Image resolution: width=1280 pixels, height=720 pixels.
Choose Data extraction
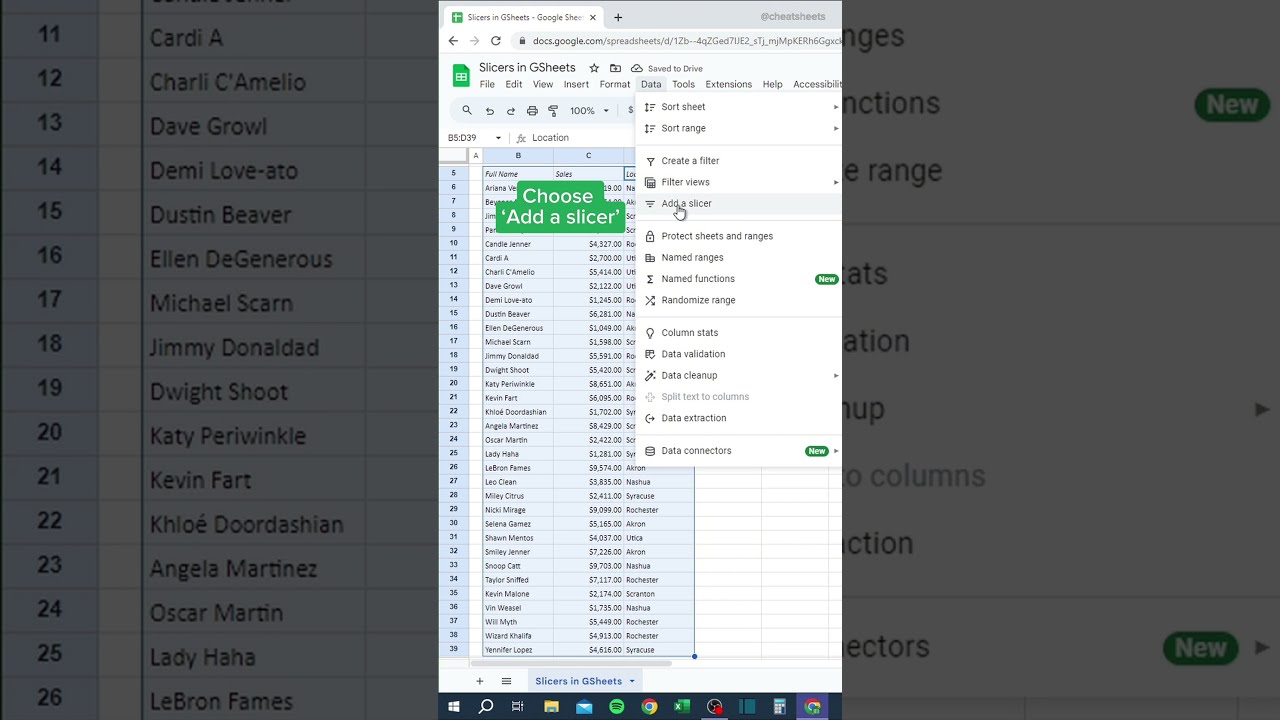pyautogui.click(x=738, y=418)
